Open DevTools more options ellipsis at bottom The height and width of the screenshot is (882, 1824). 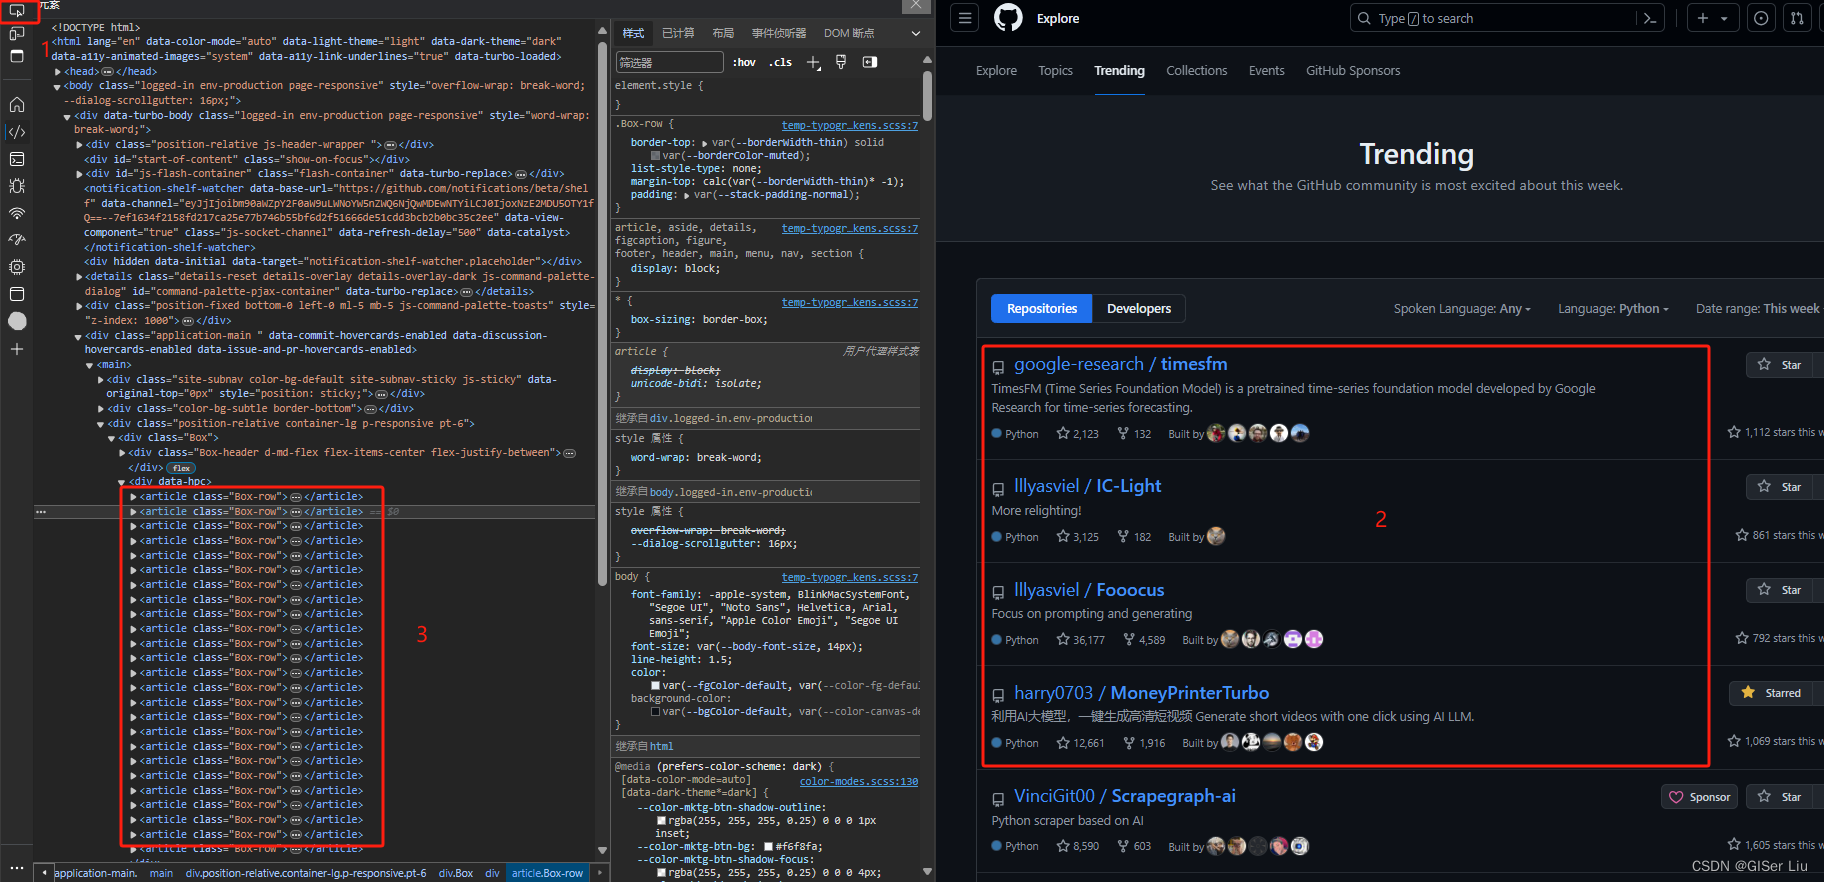(x=17, y=867)
